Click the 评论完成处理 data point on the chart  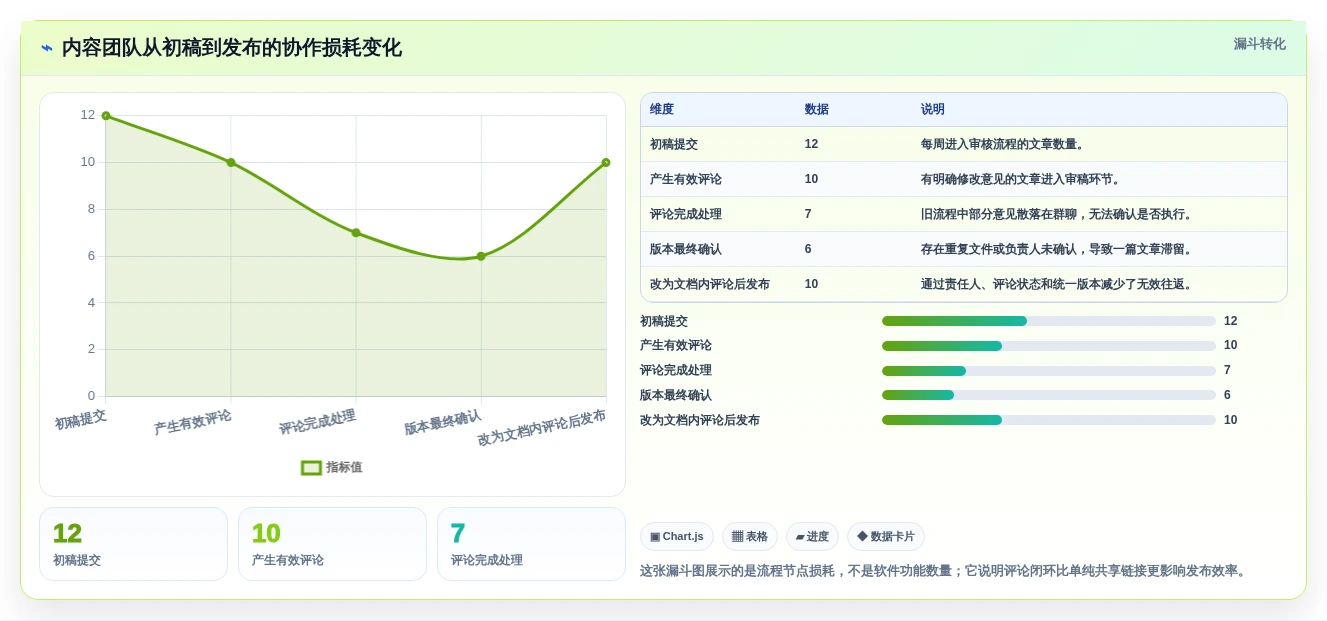(x=356, y=233)
